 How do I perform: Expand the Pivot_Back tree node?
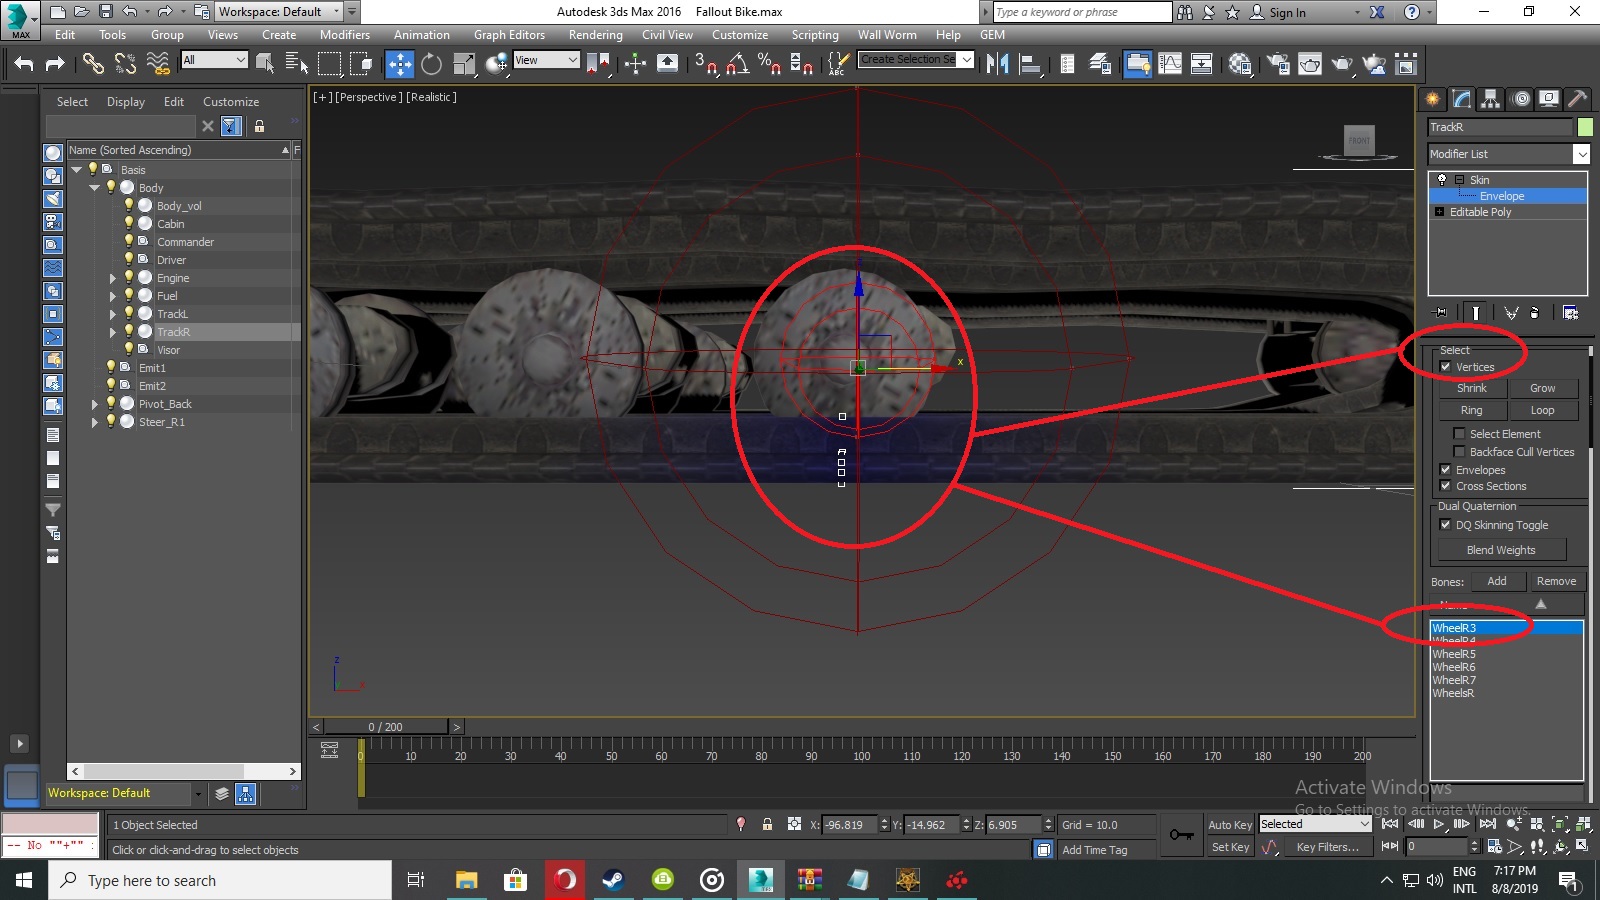tap(95, 404)
